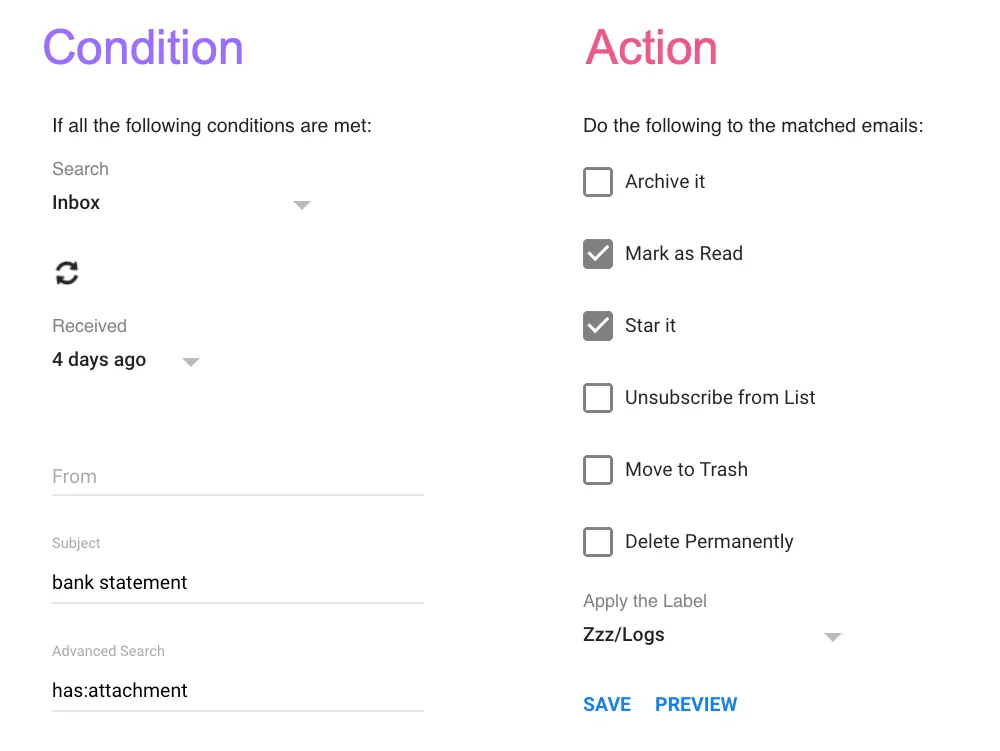Click the SAVE button

click(x=607, y=704)
